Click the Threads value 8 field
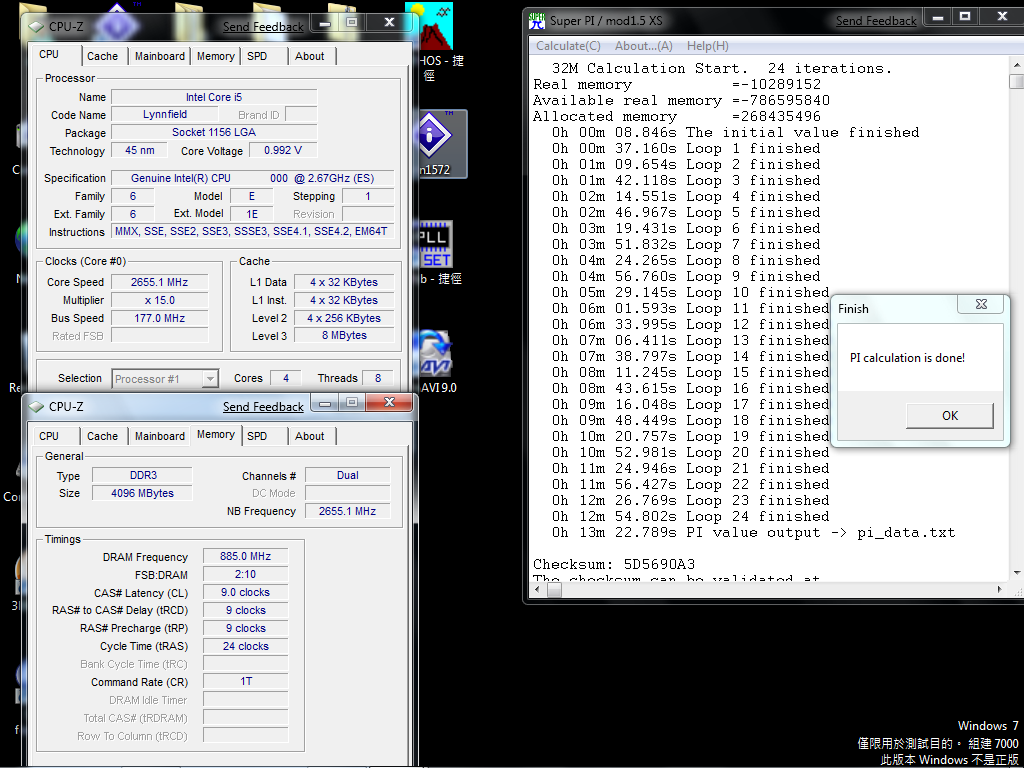 [x=377, y=378]
